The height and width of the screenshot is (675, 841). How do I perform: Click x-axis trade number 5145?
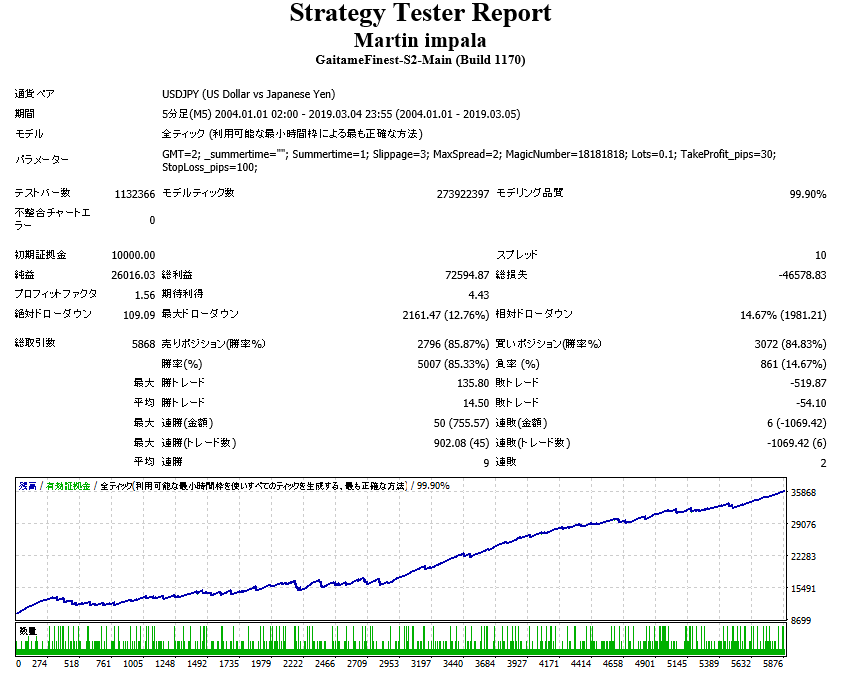pyautogui.click(x=677, y=664)
